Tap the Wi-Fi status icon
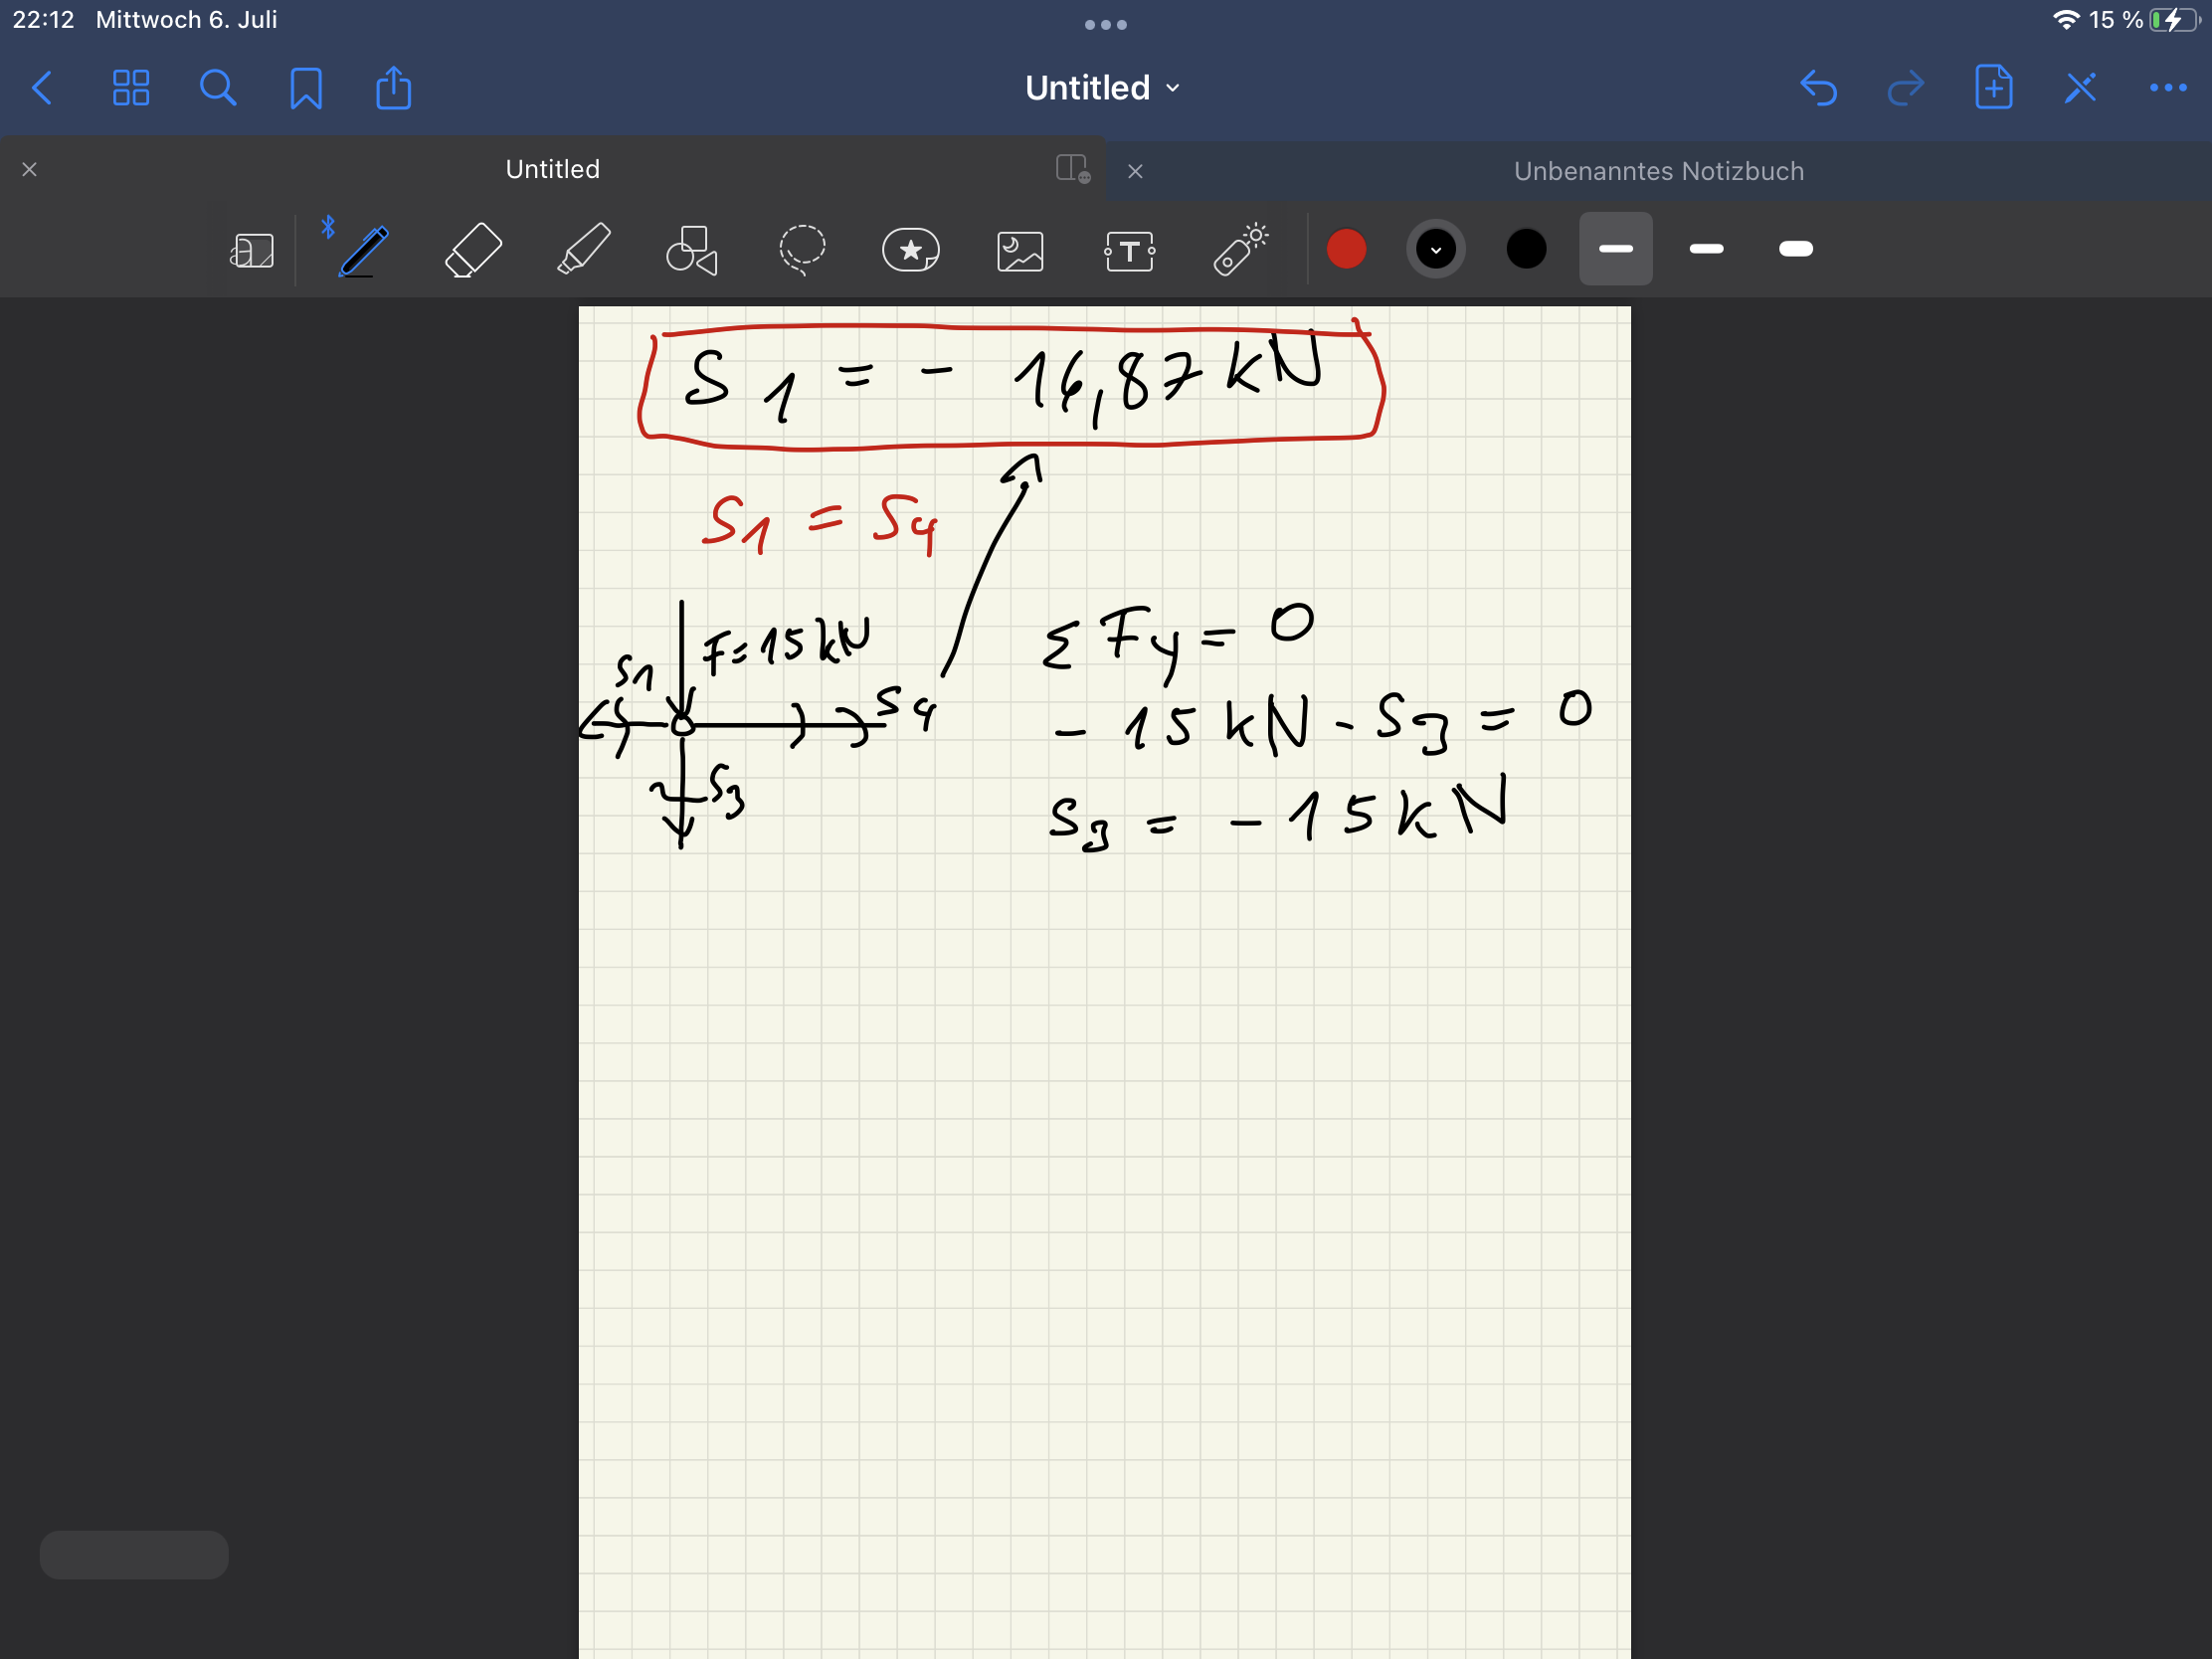The width and height of the screenshot is (2212, 1659). pyautogui.click(x=2066, y=20)
